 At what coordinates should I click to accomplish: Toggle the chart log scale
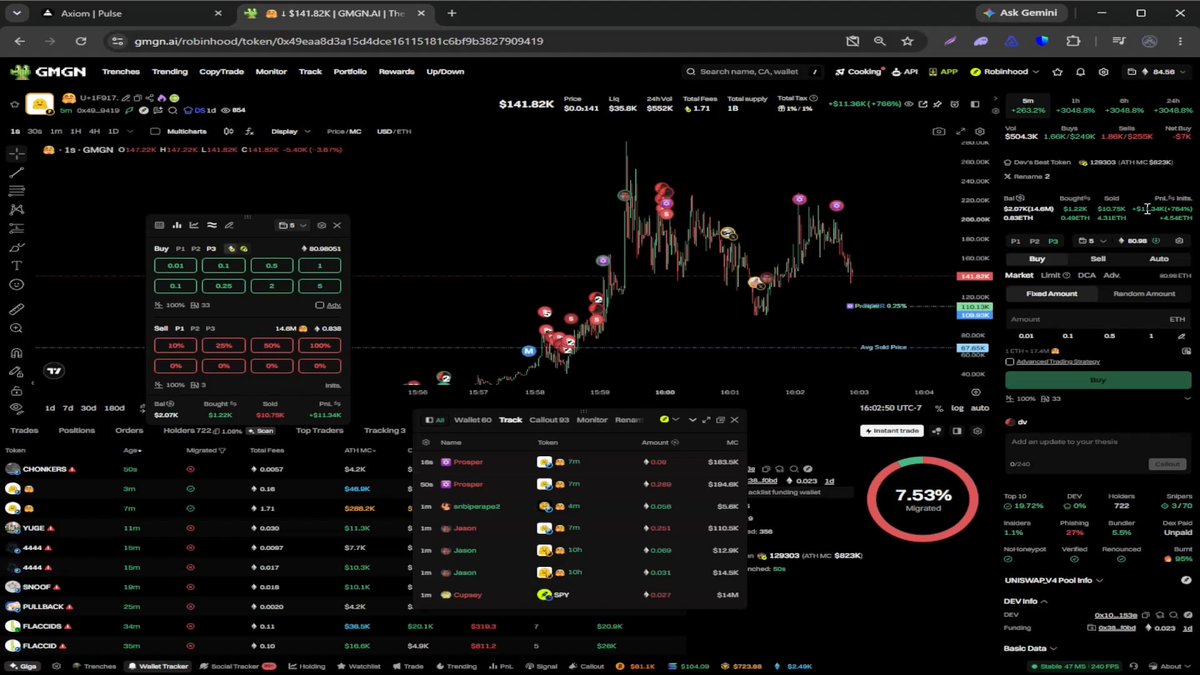(957, 408)
